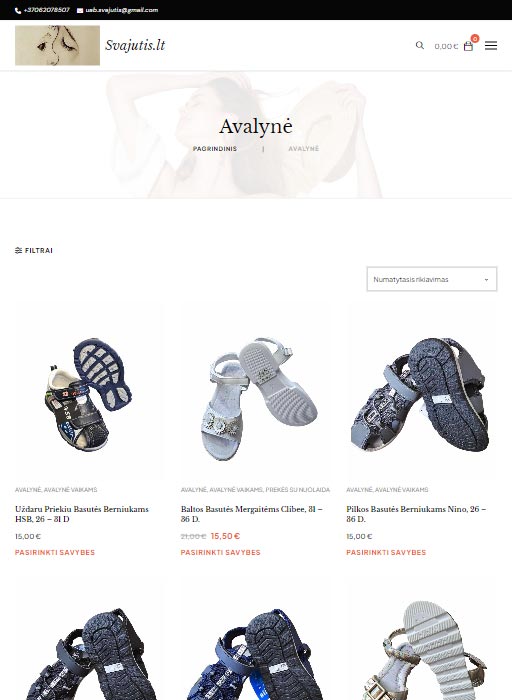Click the Svajutis face sketch logo

[x=58, y=45]
